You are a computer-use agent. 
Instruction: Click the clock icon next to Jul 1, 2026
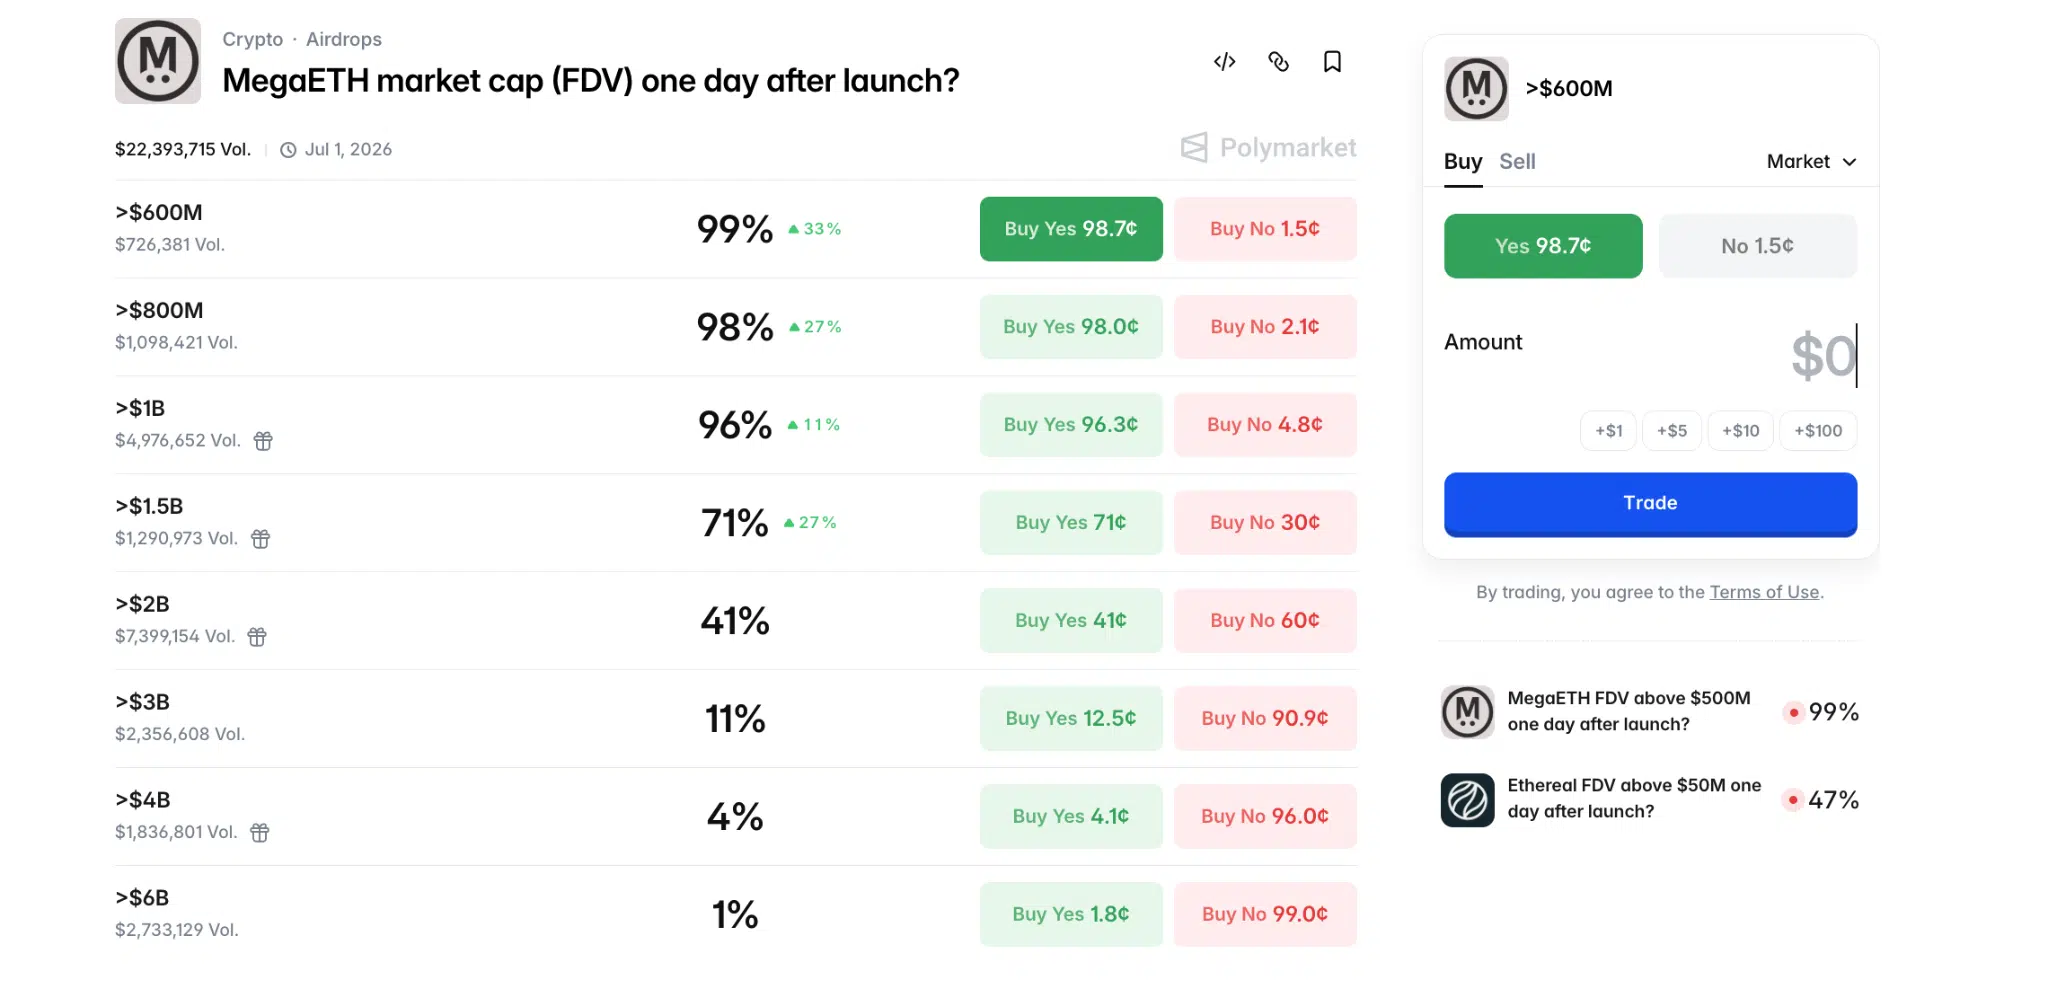pyautogui.click(x=288, y=150)
